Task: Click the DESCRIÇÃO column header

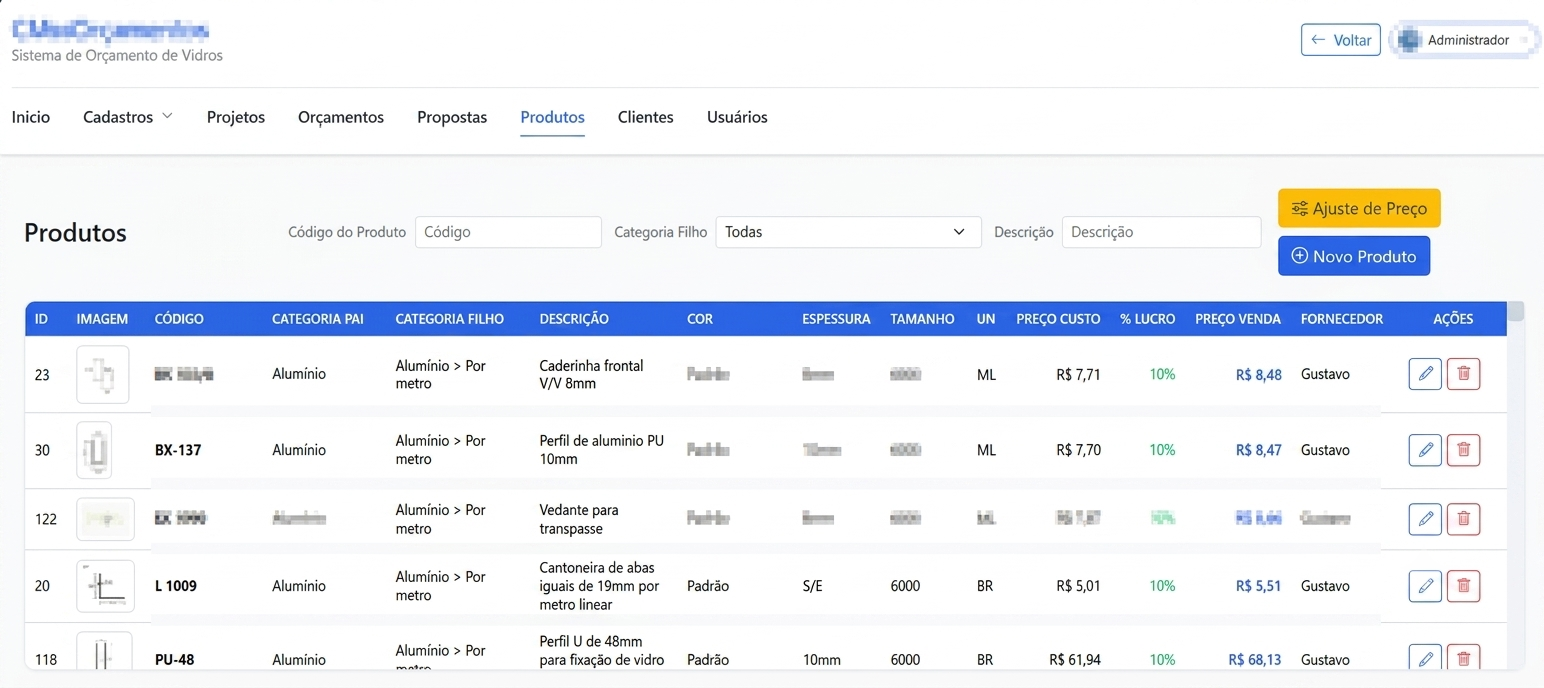Action: 574,319
